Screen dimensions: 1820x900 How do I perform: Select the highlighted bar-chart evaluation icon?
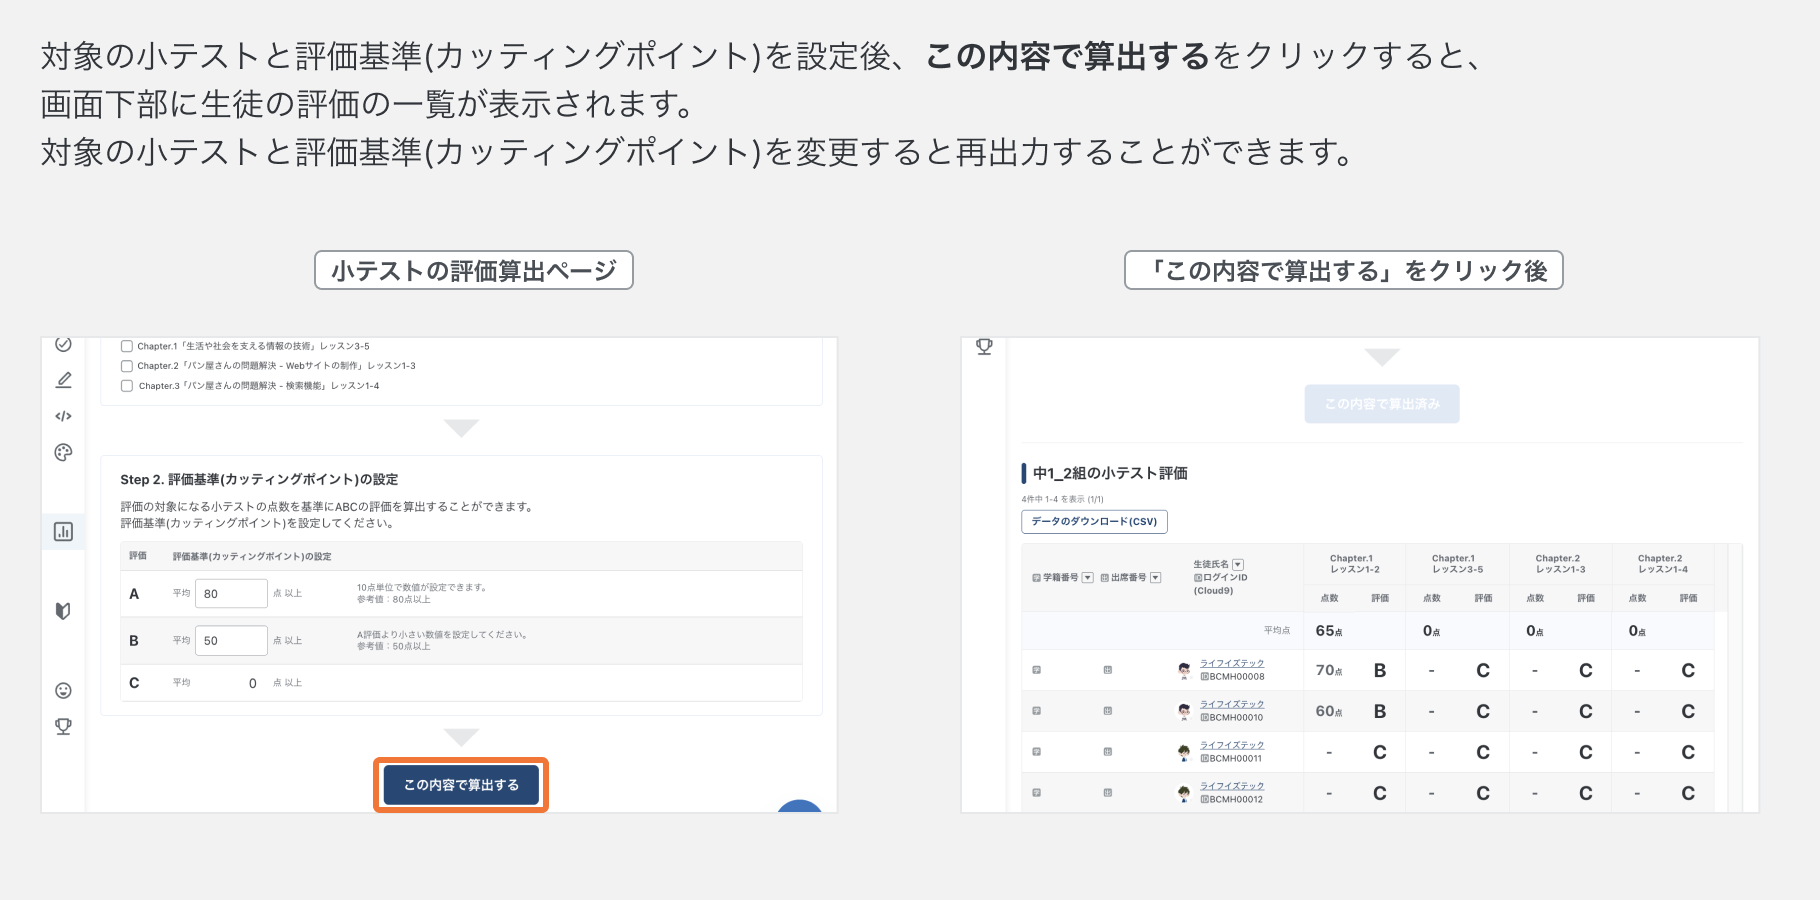(x=64, y=531)
